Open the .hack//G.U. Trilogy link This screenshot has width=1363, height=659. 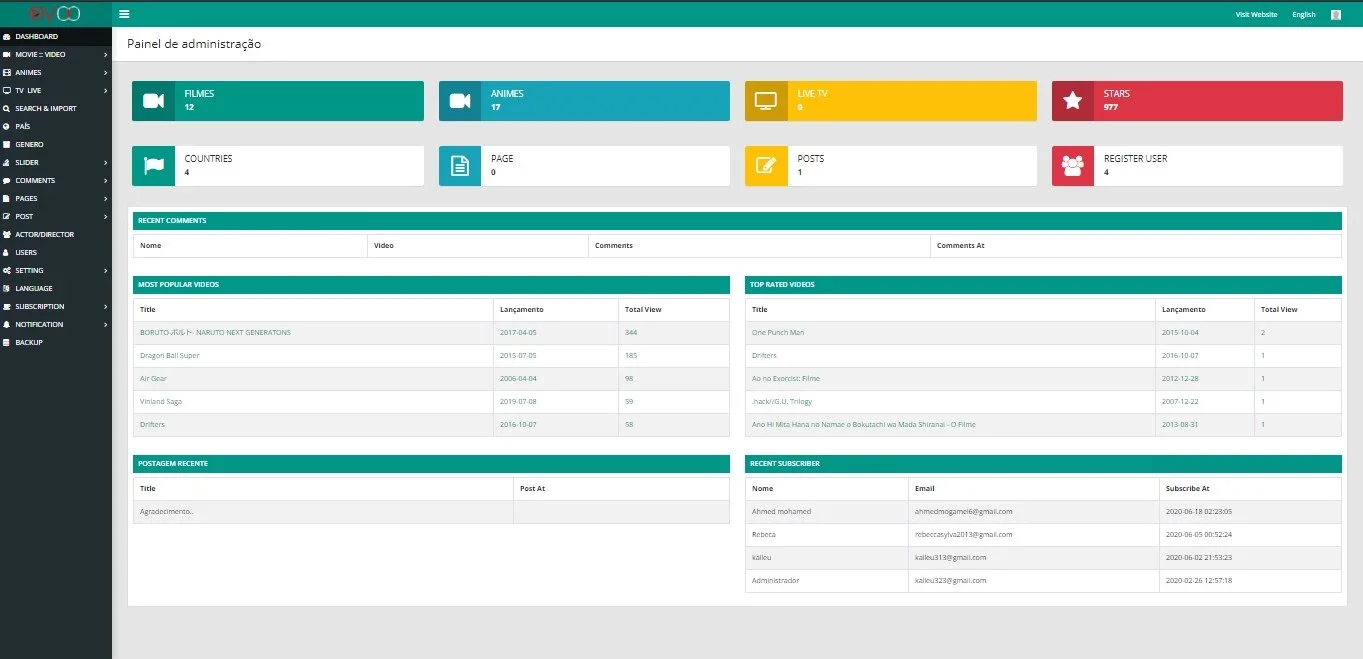[782, 402]
